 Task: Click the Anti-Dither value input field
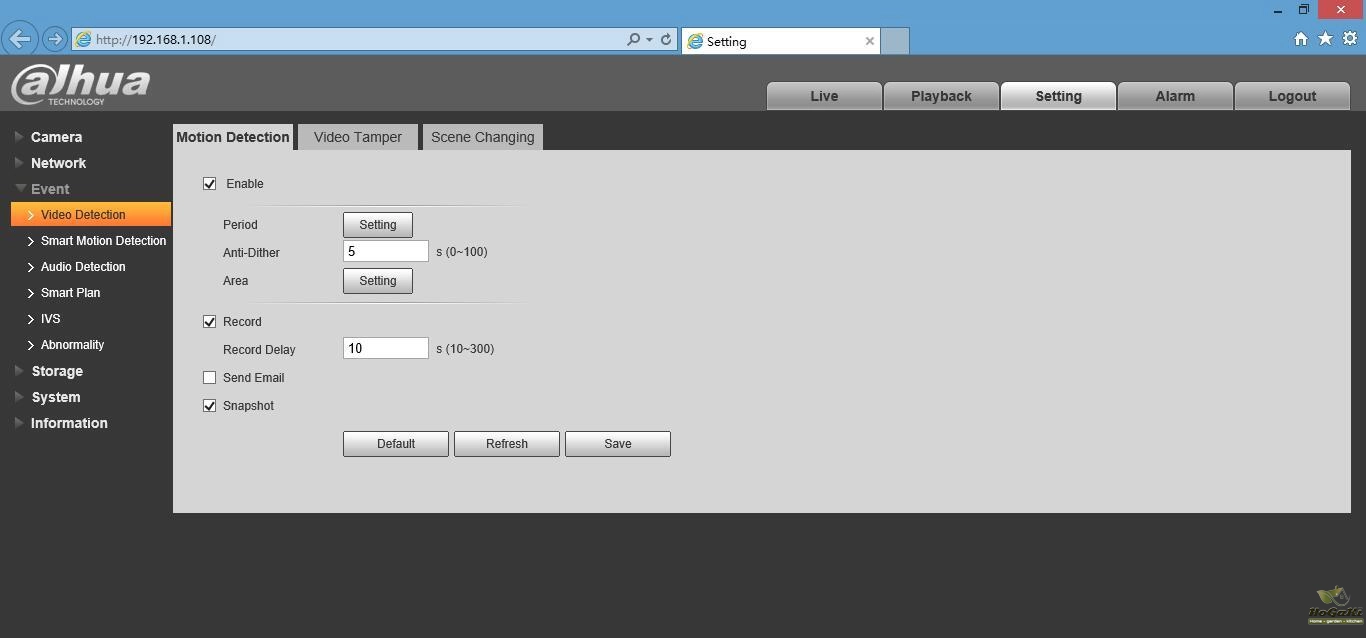point(385,252)
